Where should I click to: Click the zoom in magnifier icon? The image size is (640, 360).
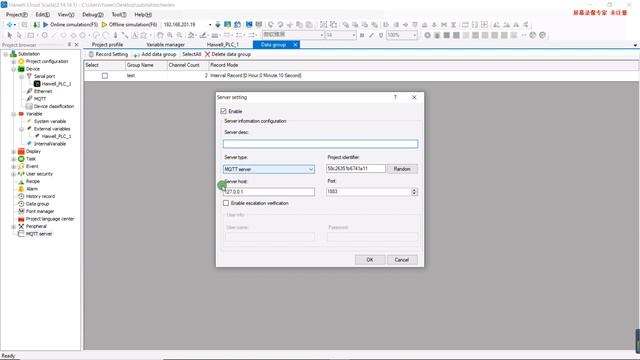(x=170, y=36)
